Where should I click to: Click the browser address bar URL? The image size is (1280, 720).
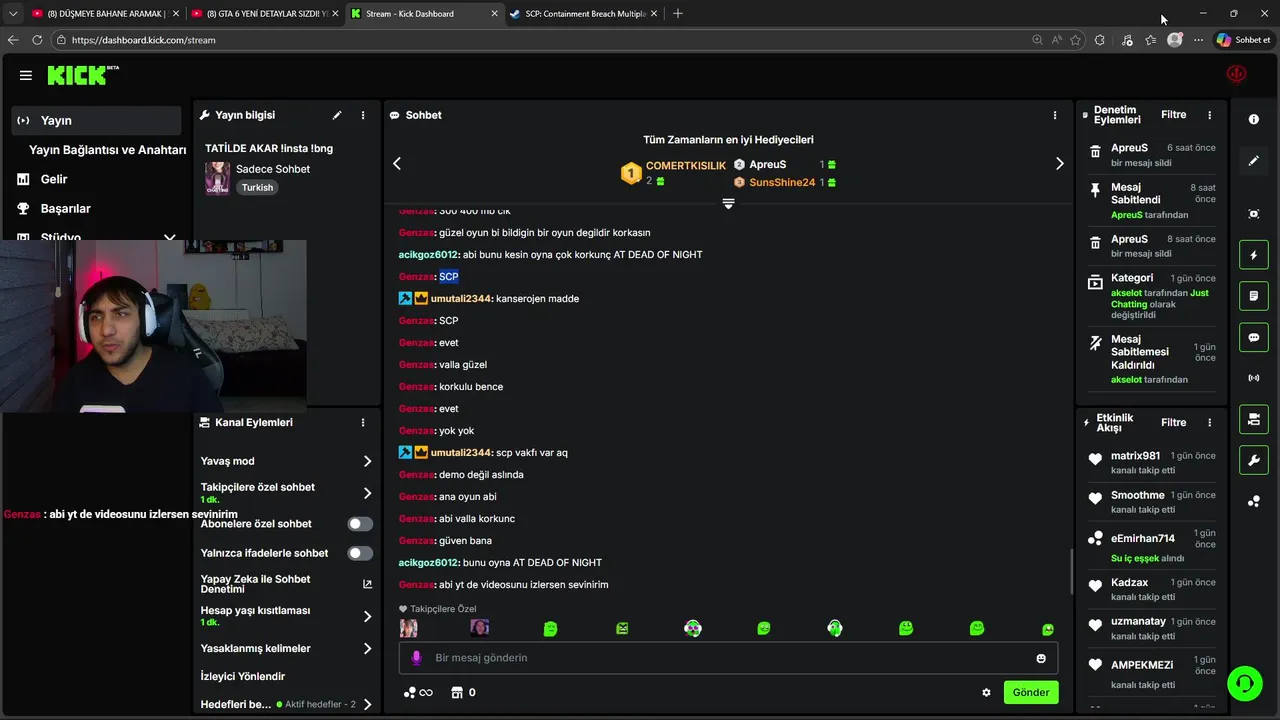[143, 40]
